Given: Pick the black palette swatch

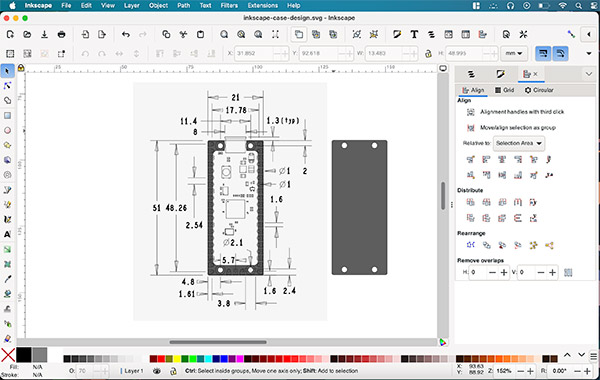Looking at the screenshot, I should pos(23,355).
